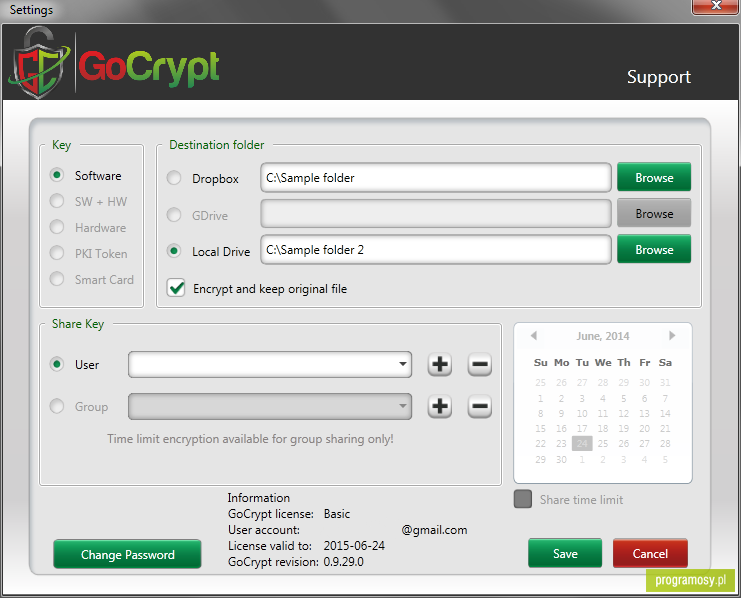Click the Basic license value
Screen dimensions: 741x598
337,514
